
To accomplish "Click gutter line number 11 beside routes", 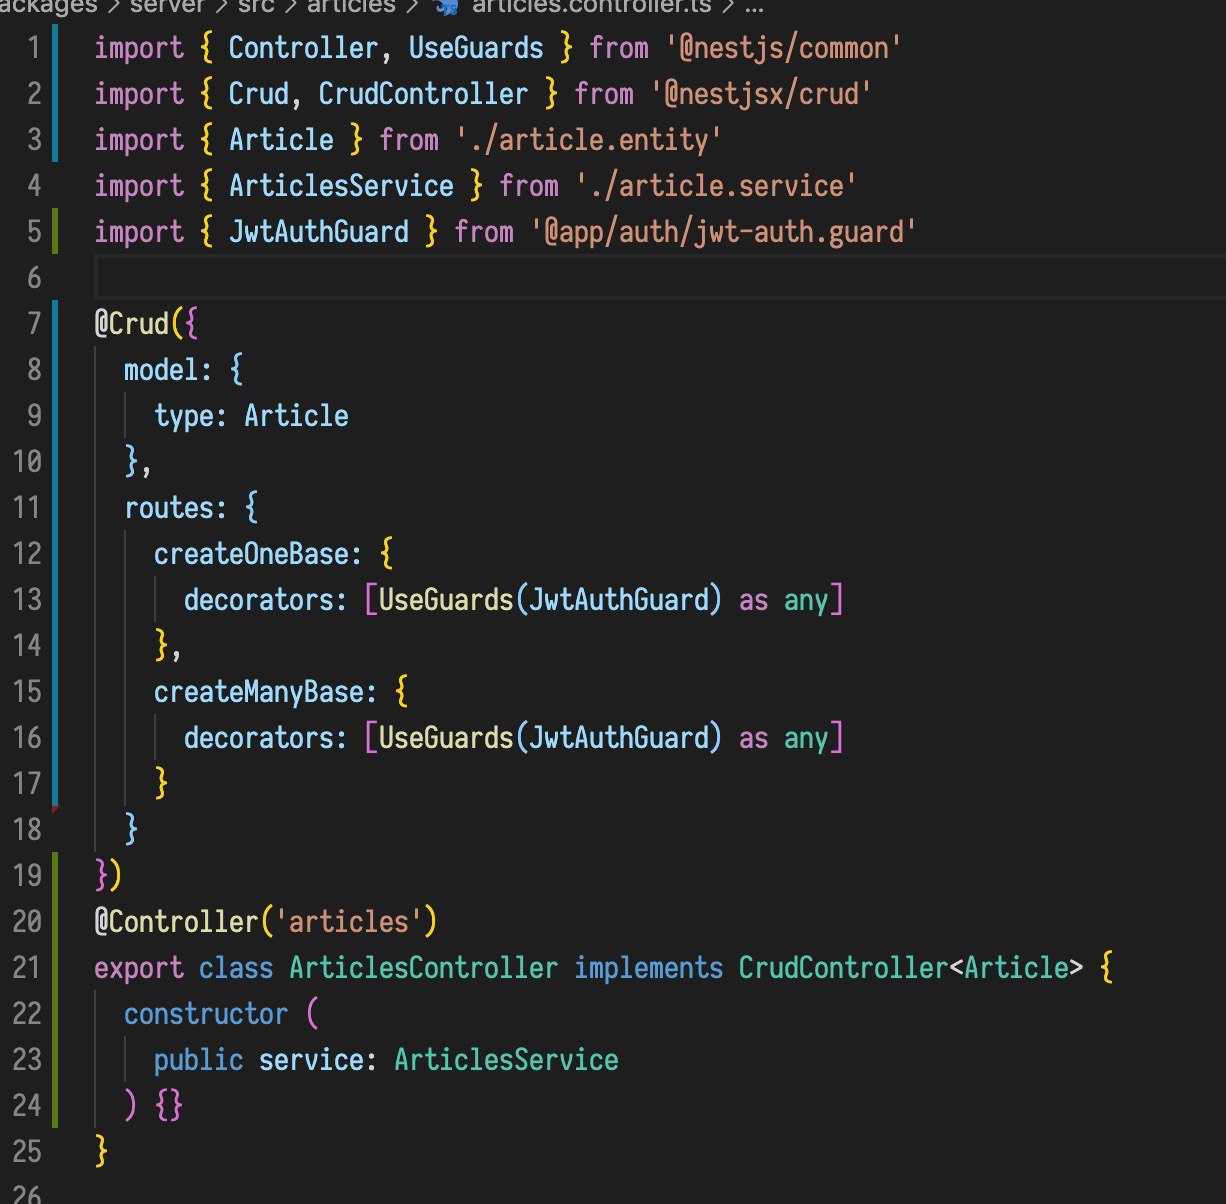I will (27, 507).
